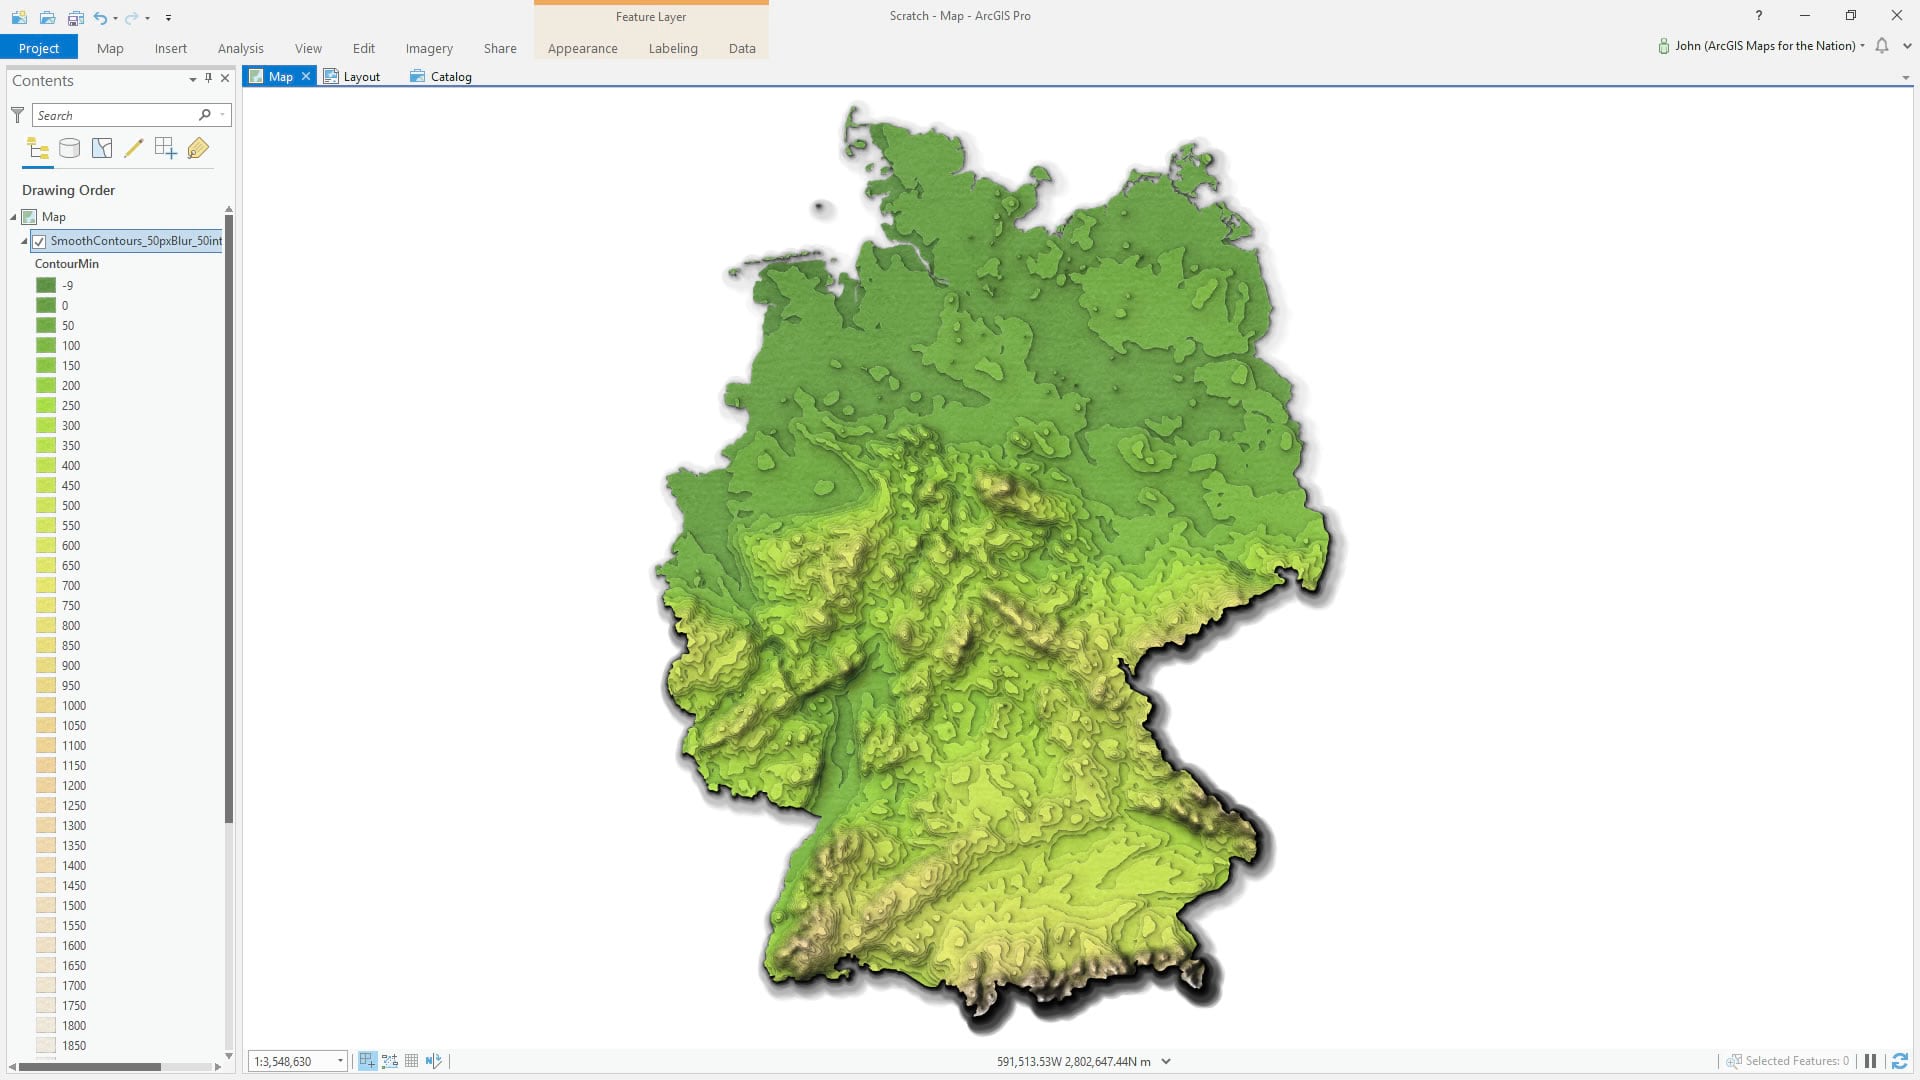This screenshot has width=1920, height=1080.
Task: Open the Data feature layer tab
Action: pos(742,48)
